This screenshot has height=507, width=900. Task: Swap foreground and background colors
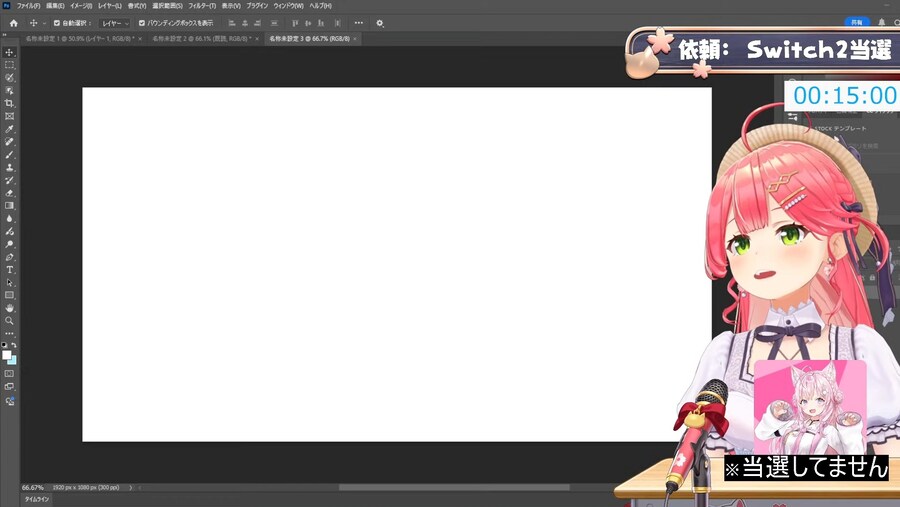(14, 345)
